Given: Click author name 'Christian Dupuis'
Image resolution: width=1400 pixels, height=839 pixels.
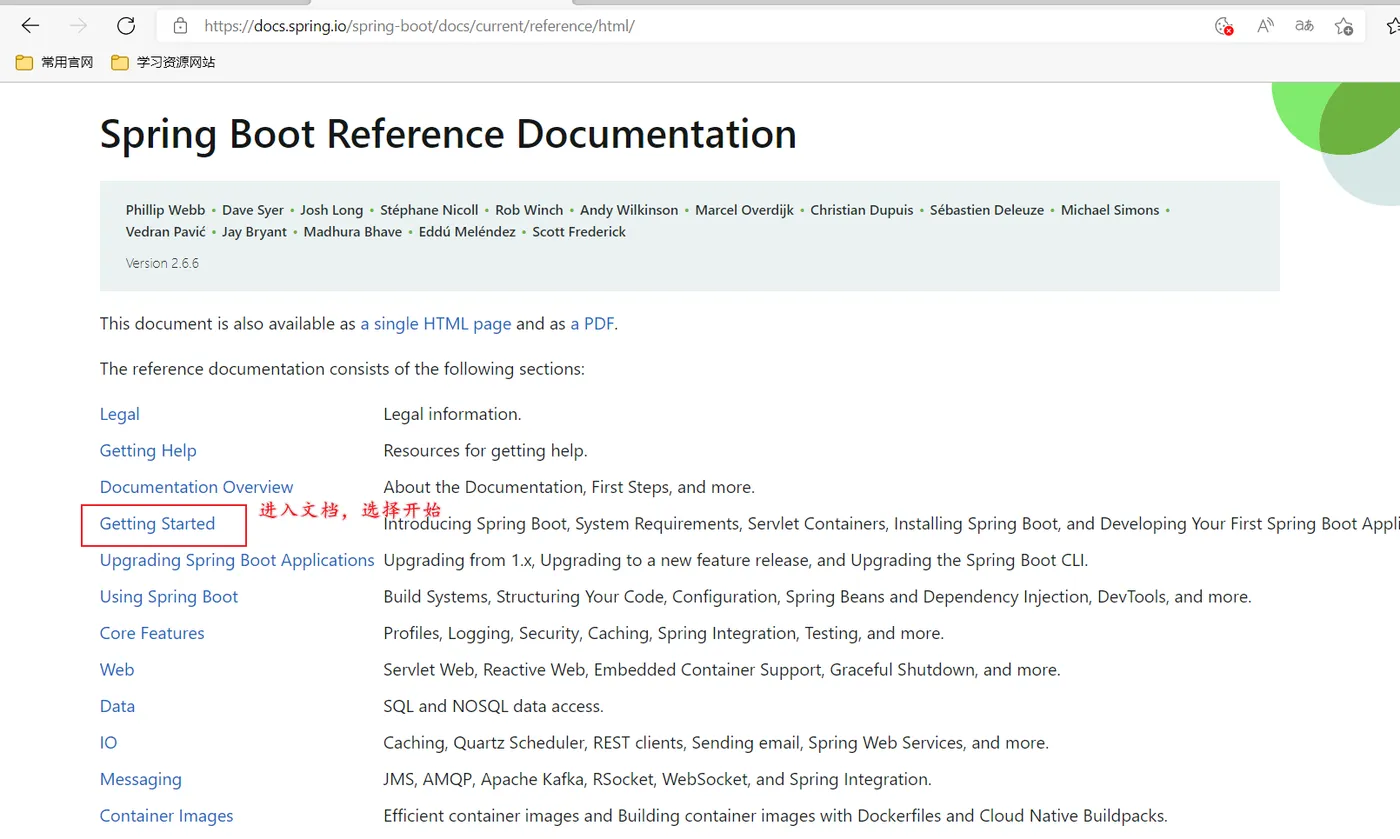Looking at the screenshot, I should (x=862, y=210).
